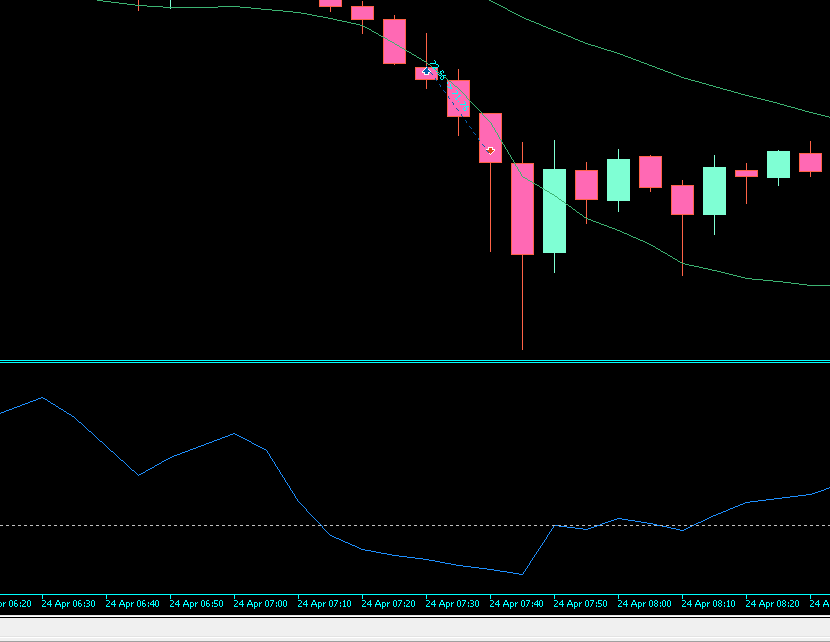Click the 24 Apr 07:30 time label
Image resolution: width=830 pixels, height=642 pixels.
[453, 604]
